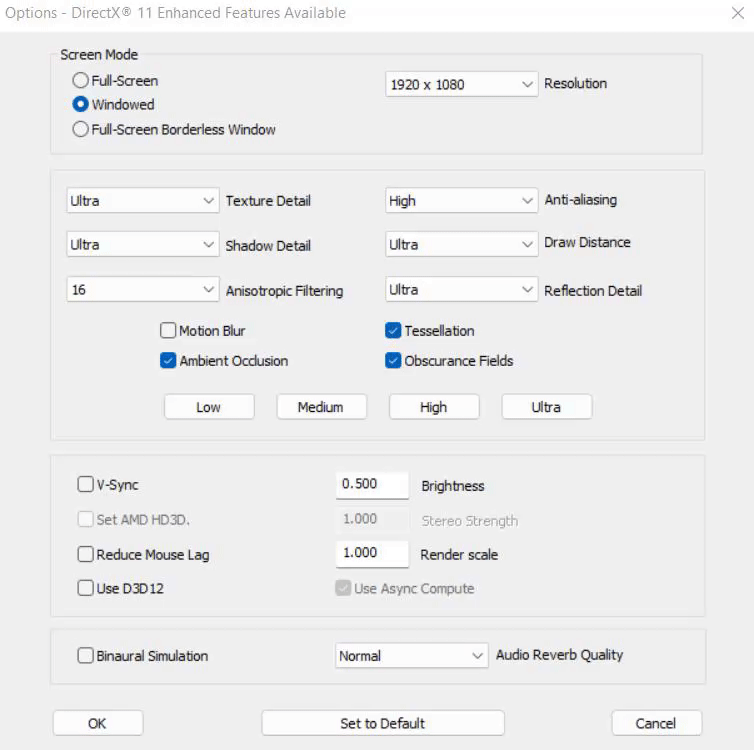The height and width of the screenshot is (750, 754).
Task: Open the Audio Reverb Quality dropdown
Action: click(411, 656)
